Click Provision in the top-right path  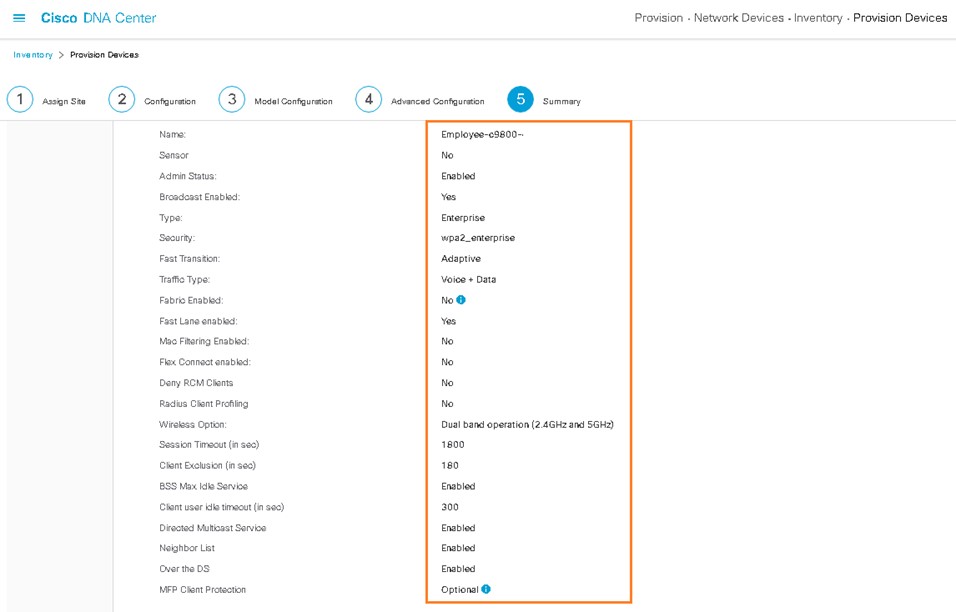coord(658,18)
